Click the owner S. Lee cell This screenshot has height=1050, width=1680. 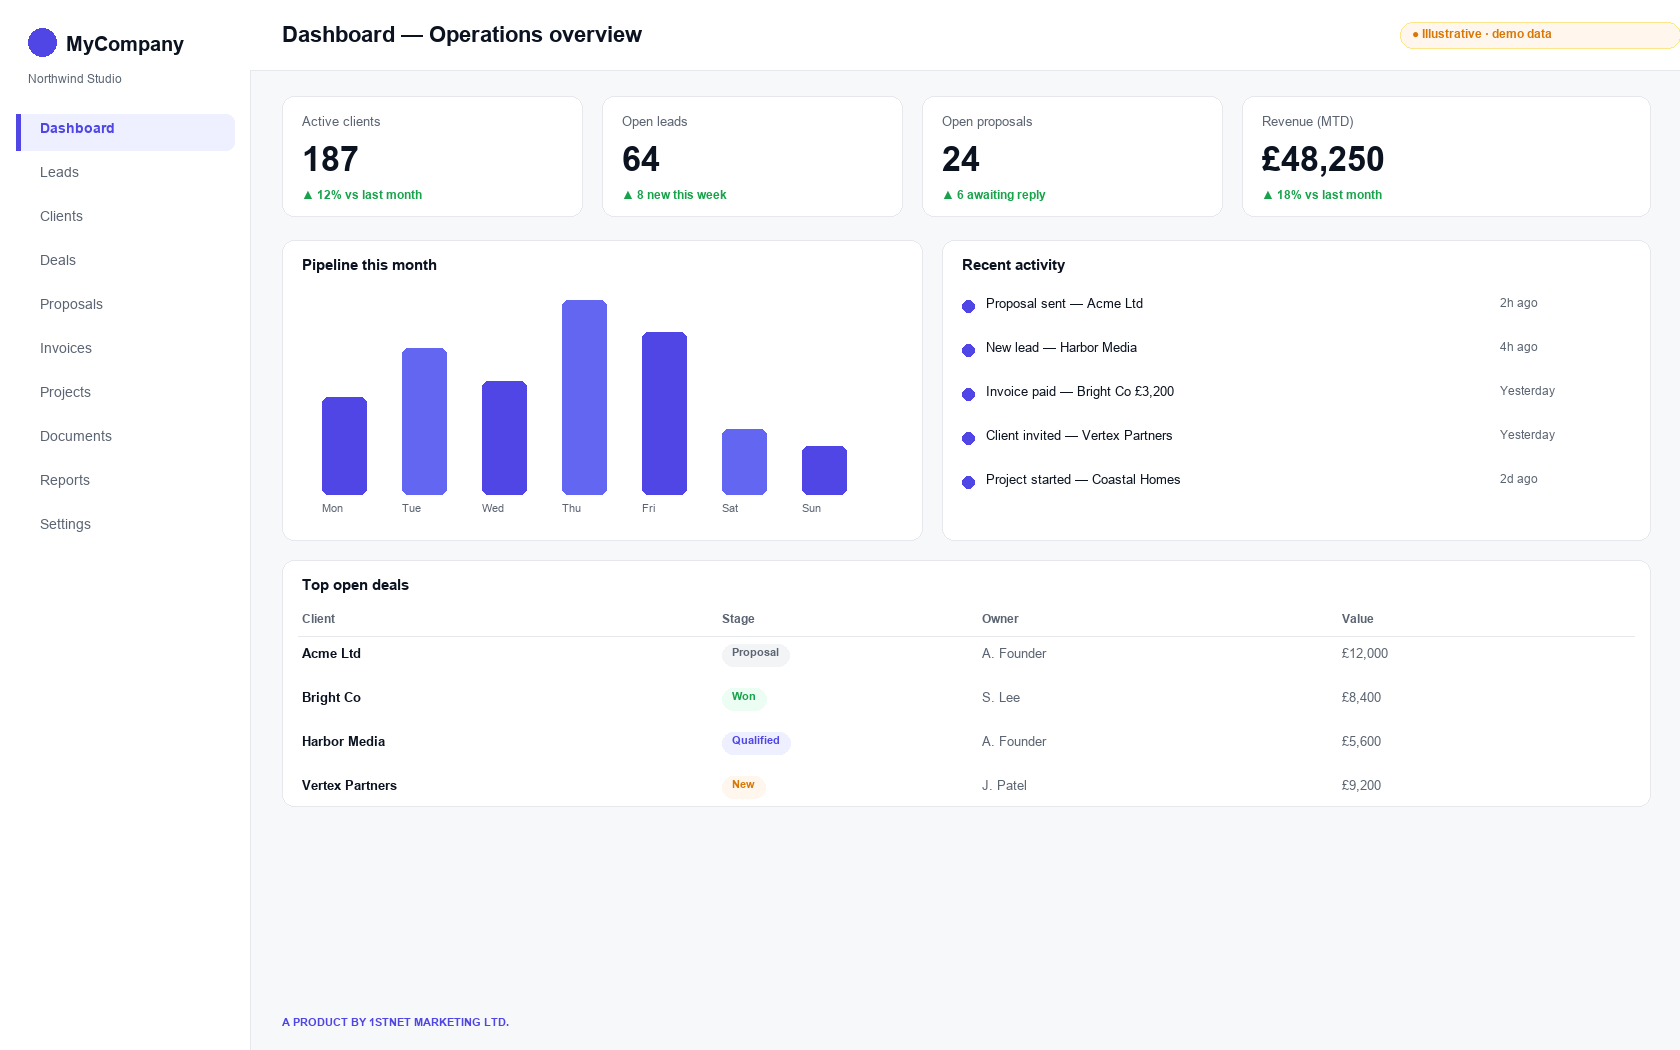pos(1001,698)
